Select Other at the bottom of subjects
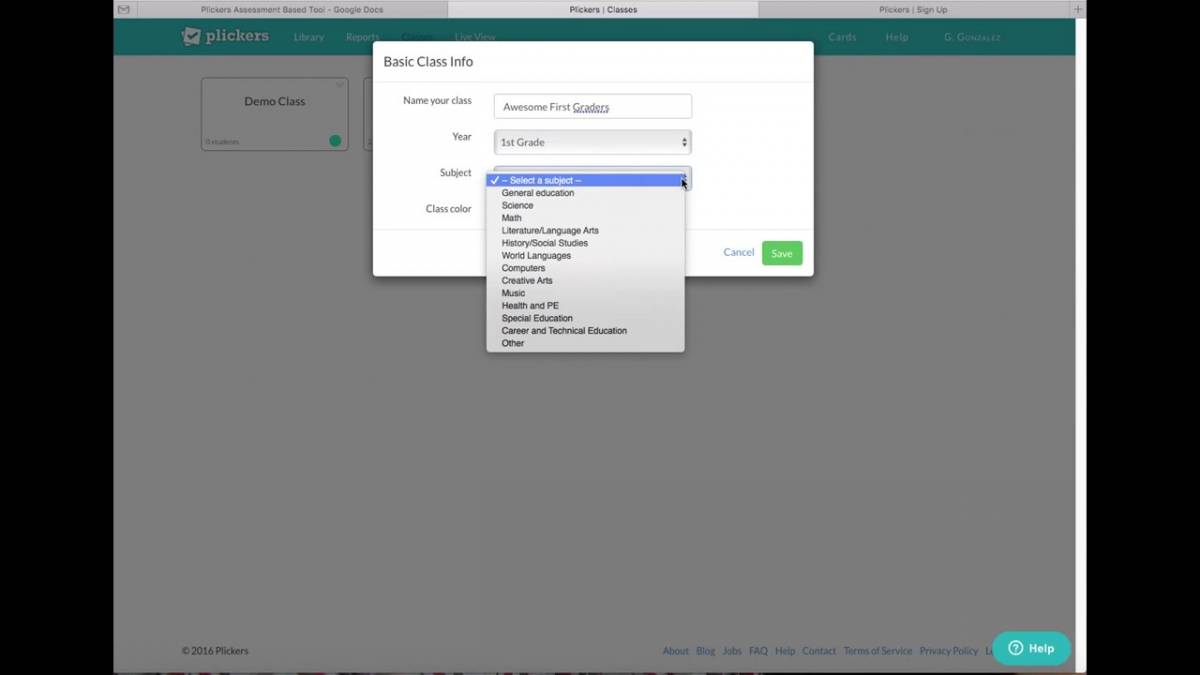This screenshot has height=675, width=1200. tap(585, 343)
